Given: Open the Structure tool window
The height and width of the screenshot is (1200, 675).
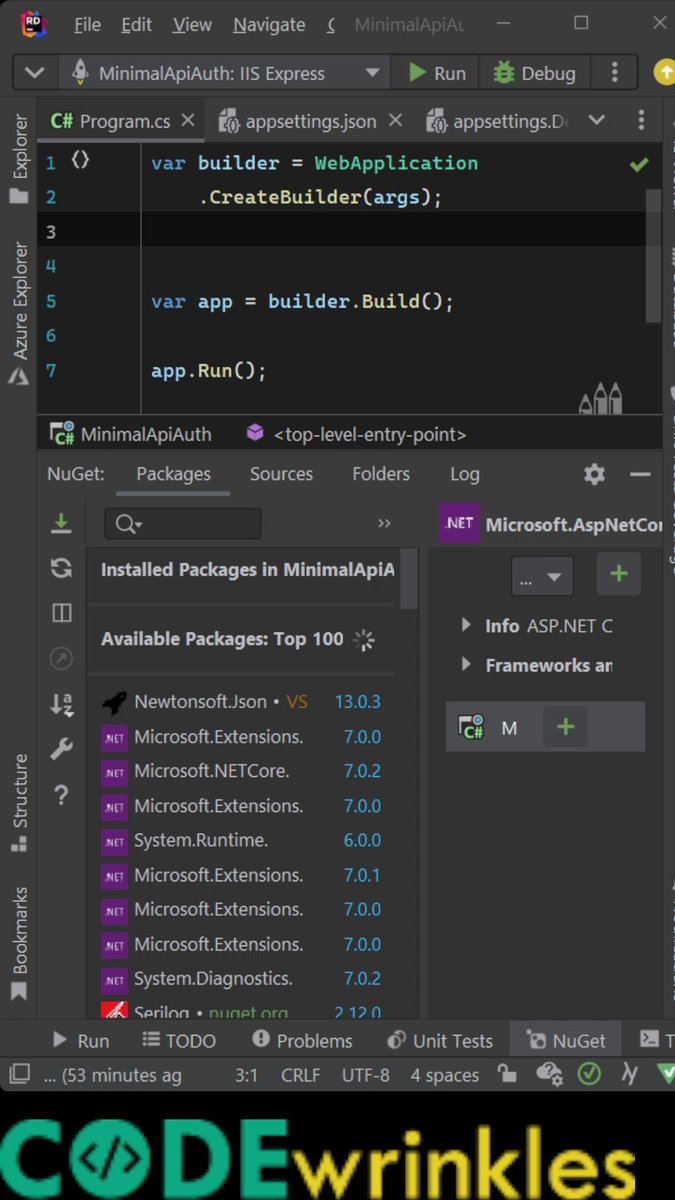Looking at the screenshot, I should click(x=19, y=803).
